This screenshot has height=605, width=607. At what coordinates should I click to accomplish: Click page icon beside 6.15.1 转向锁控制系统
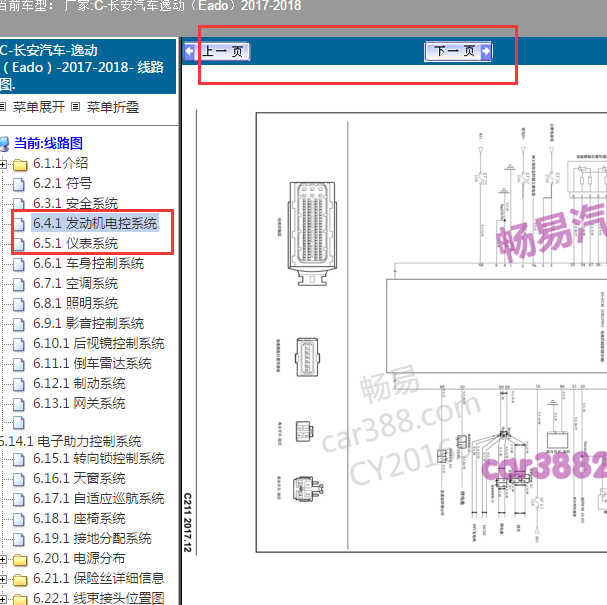pyautogui.click(x=19, y=460)
